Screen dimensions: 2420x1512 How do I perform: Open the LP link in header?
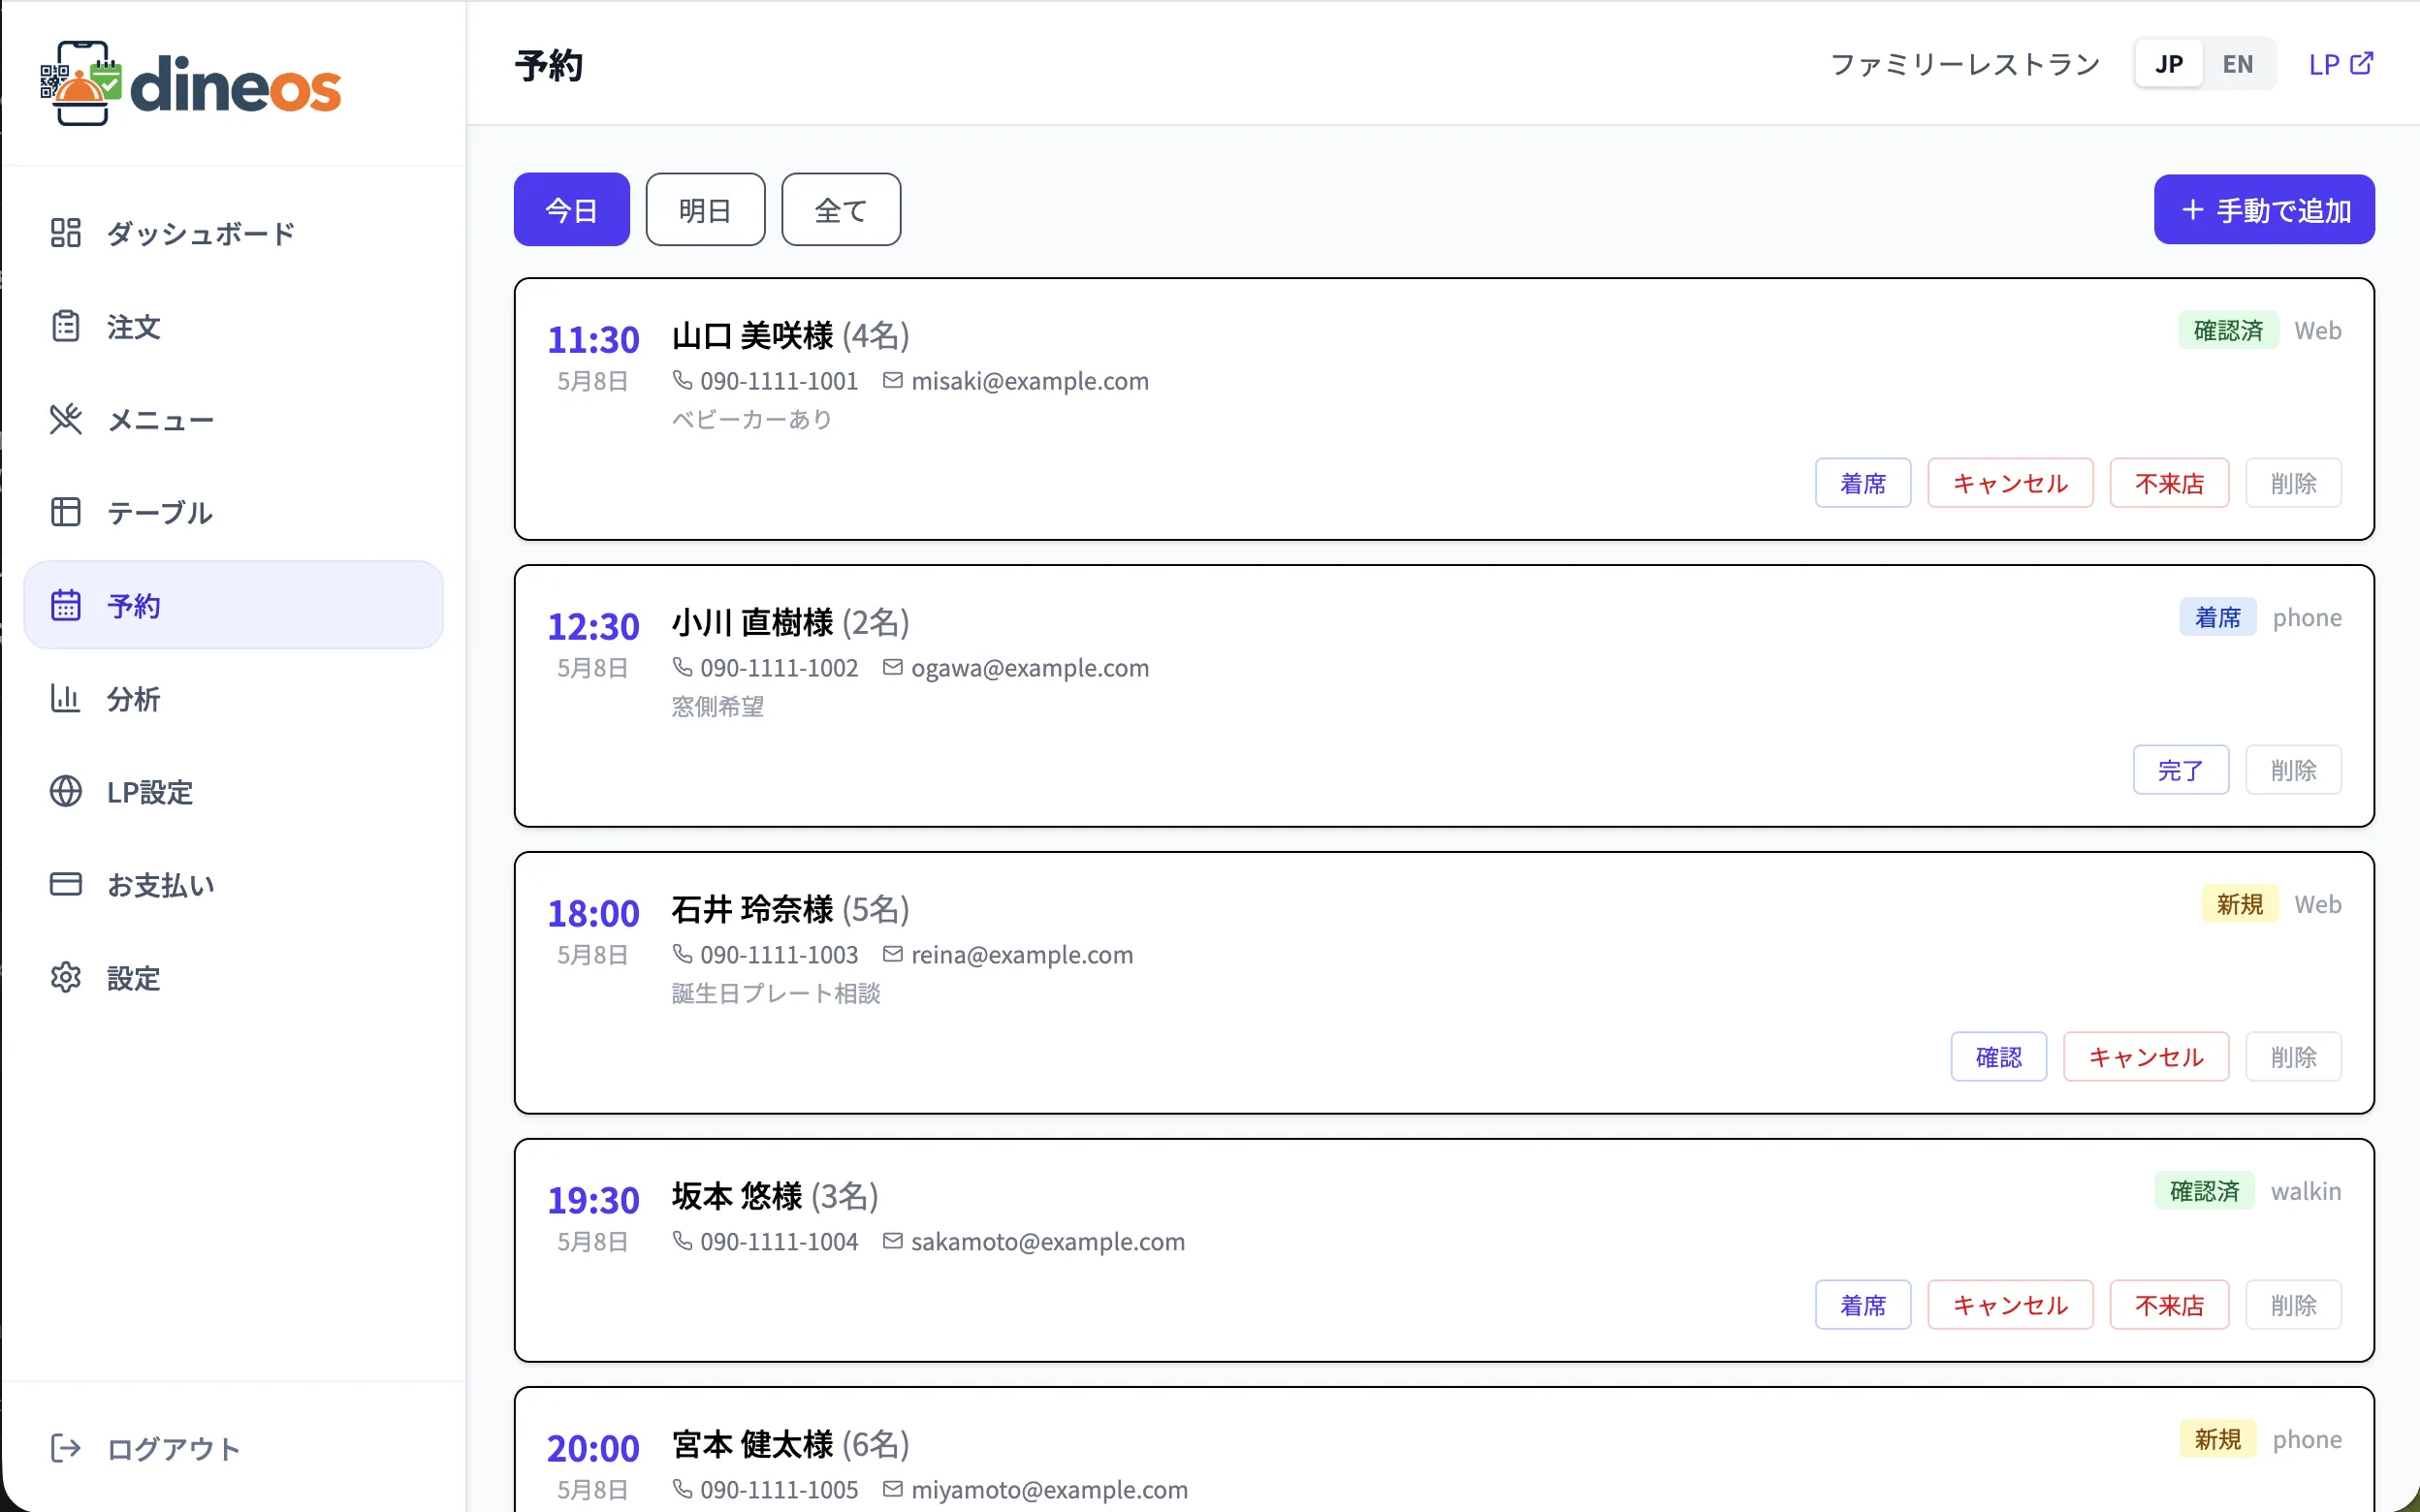[x=2340, y=64]
